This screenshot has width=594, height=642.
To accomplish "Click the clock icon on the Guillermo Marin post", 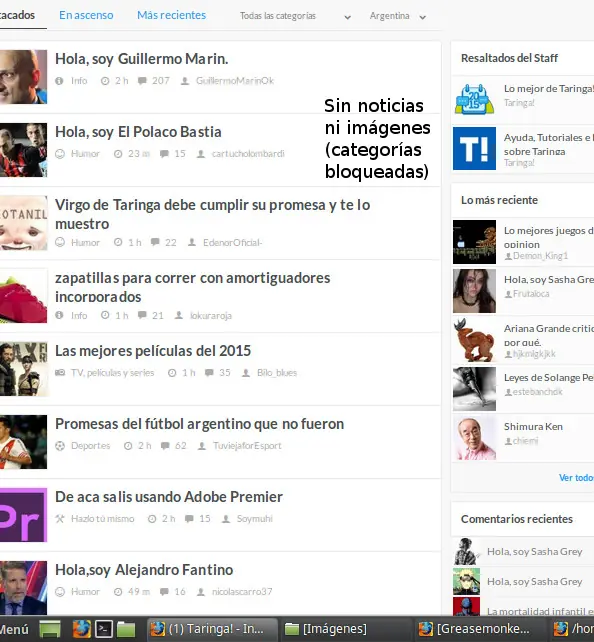I will click(105, 81).
